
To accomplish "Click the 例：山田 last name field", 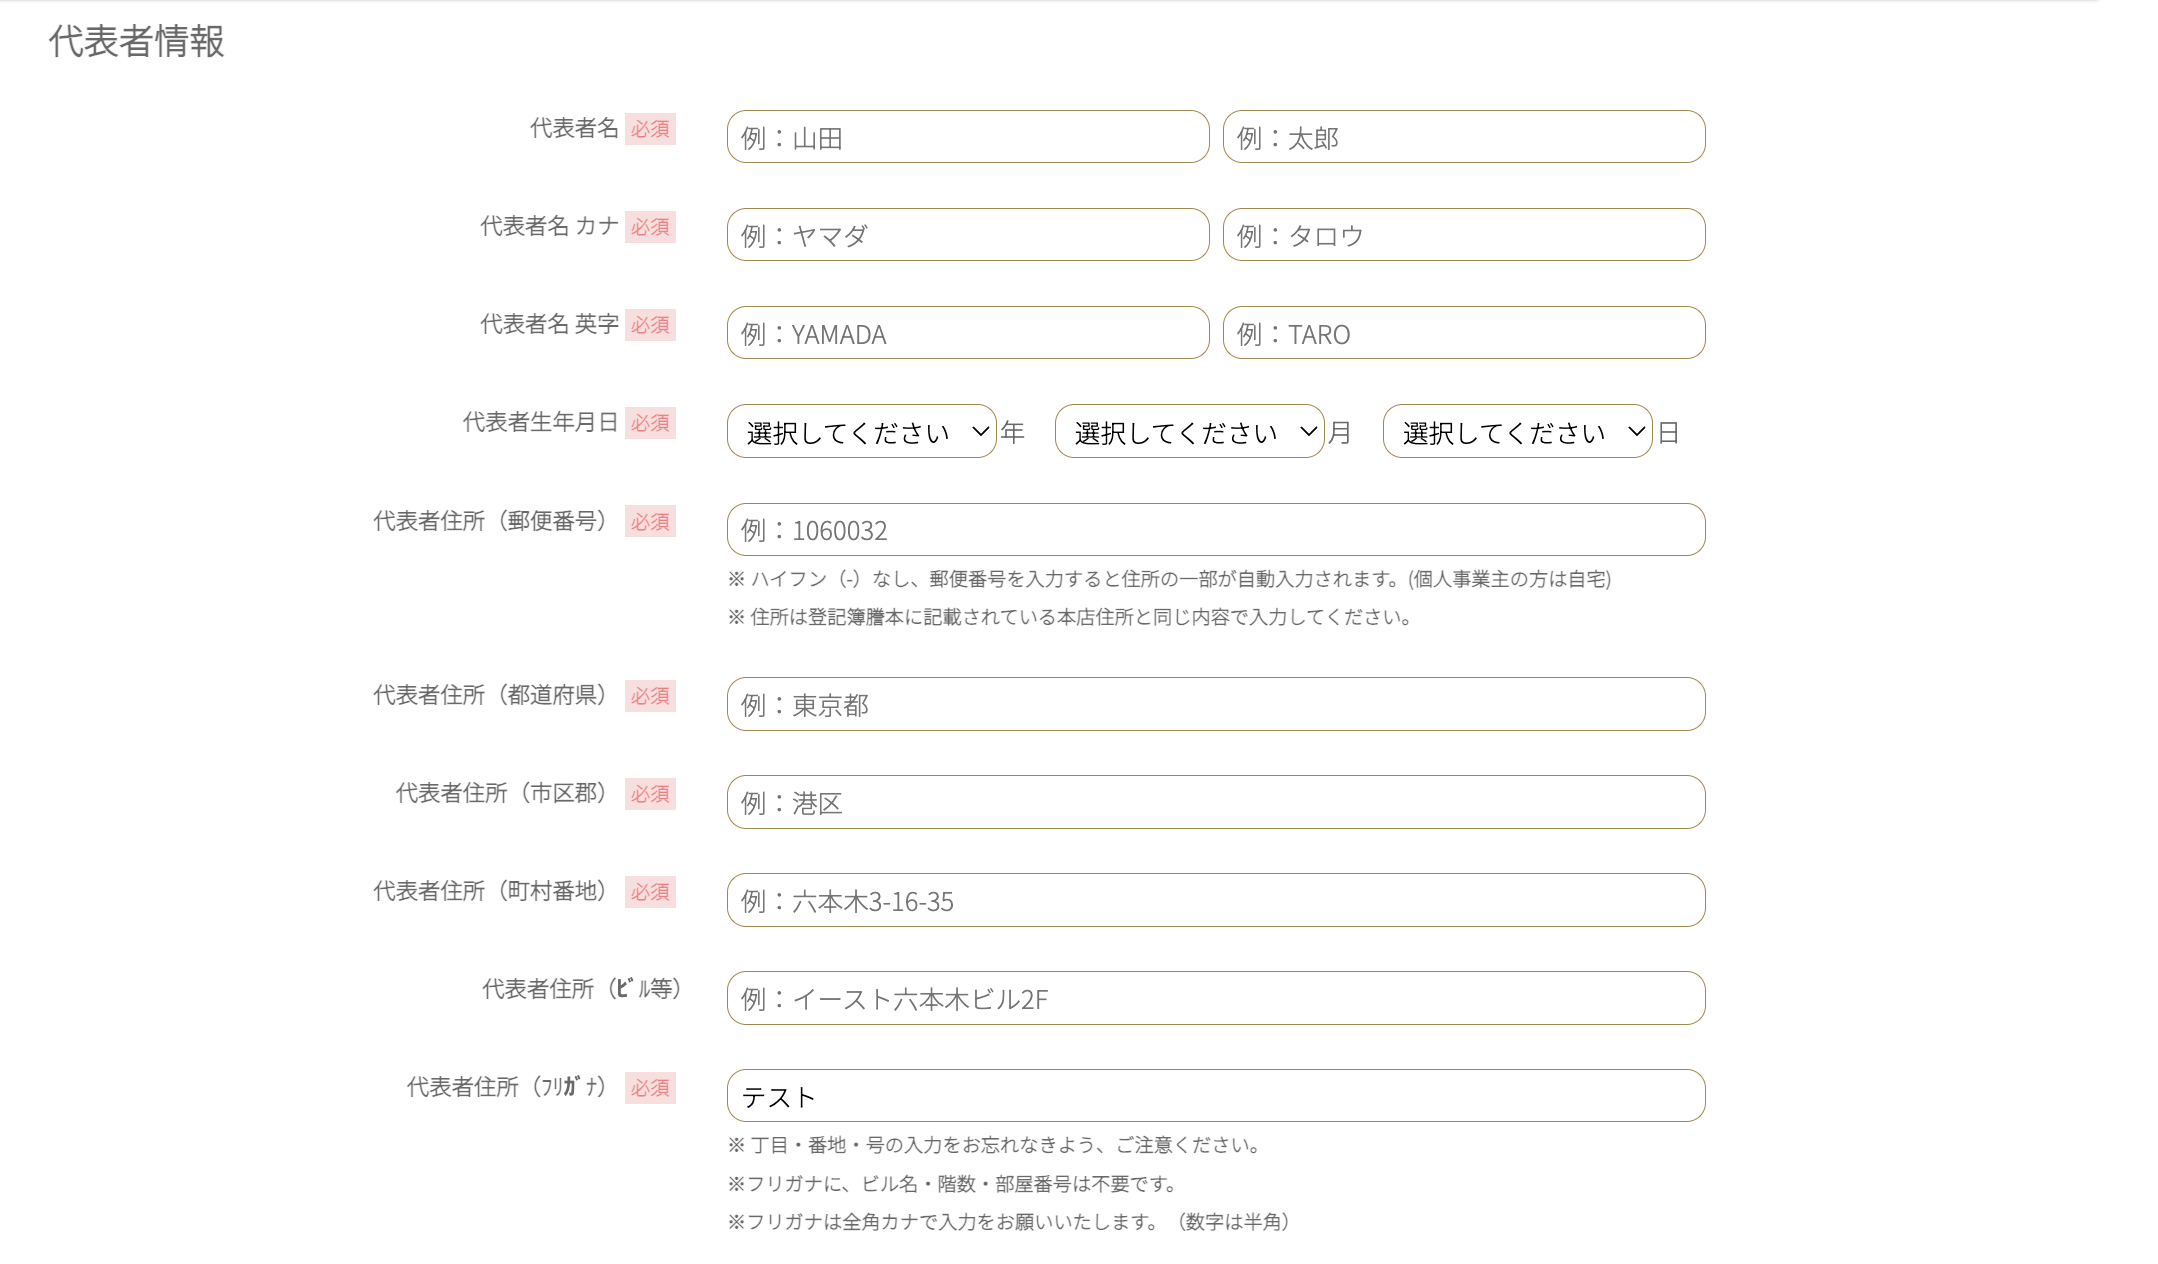I will [968, 137].
